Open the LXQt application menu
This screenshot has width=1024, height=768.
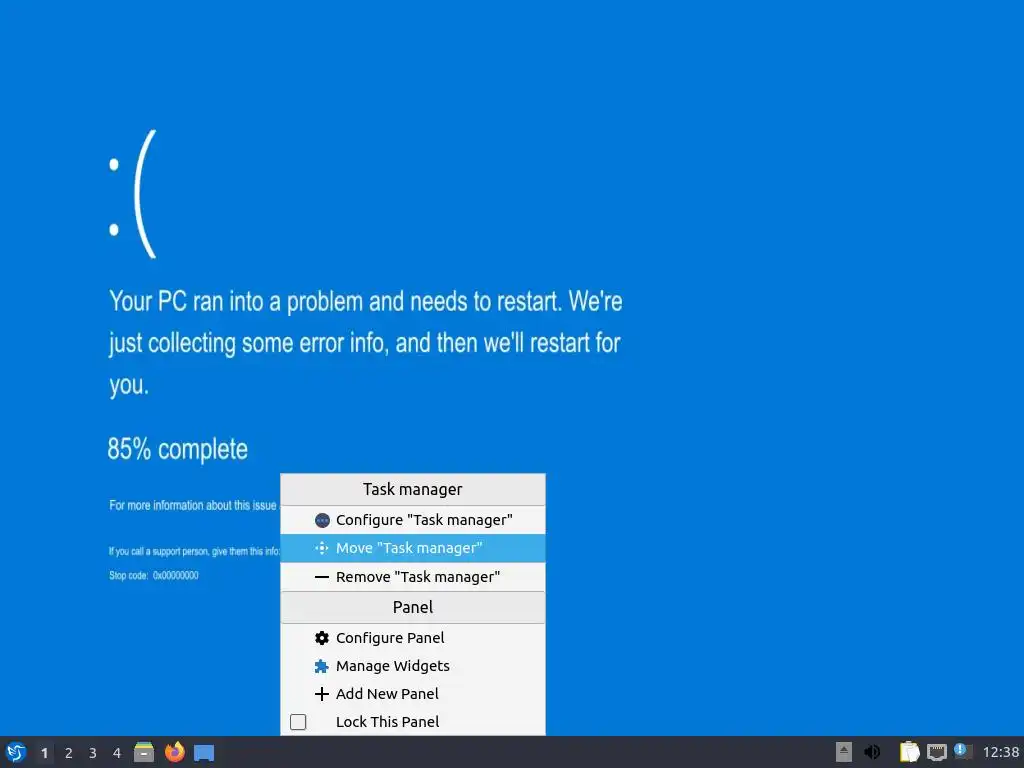coord(16,752)
